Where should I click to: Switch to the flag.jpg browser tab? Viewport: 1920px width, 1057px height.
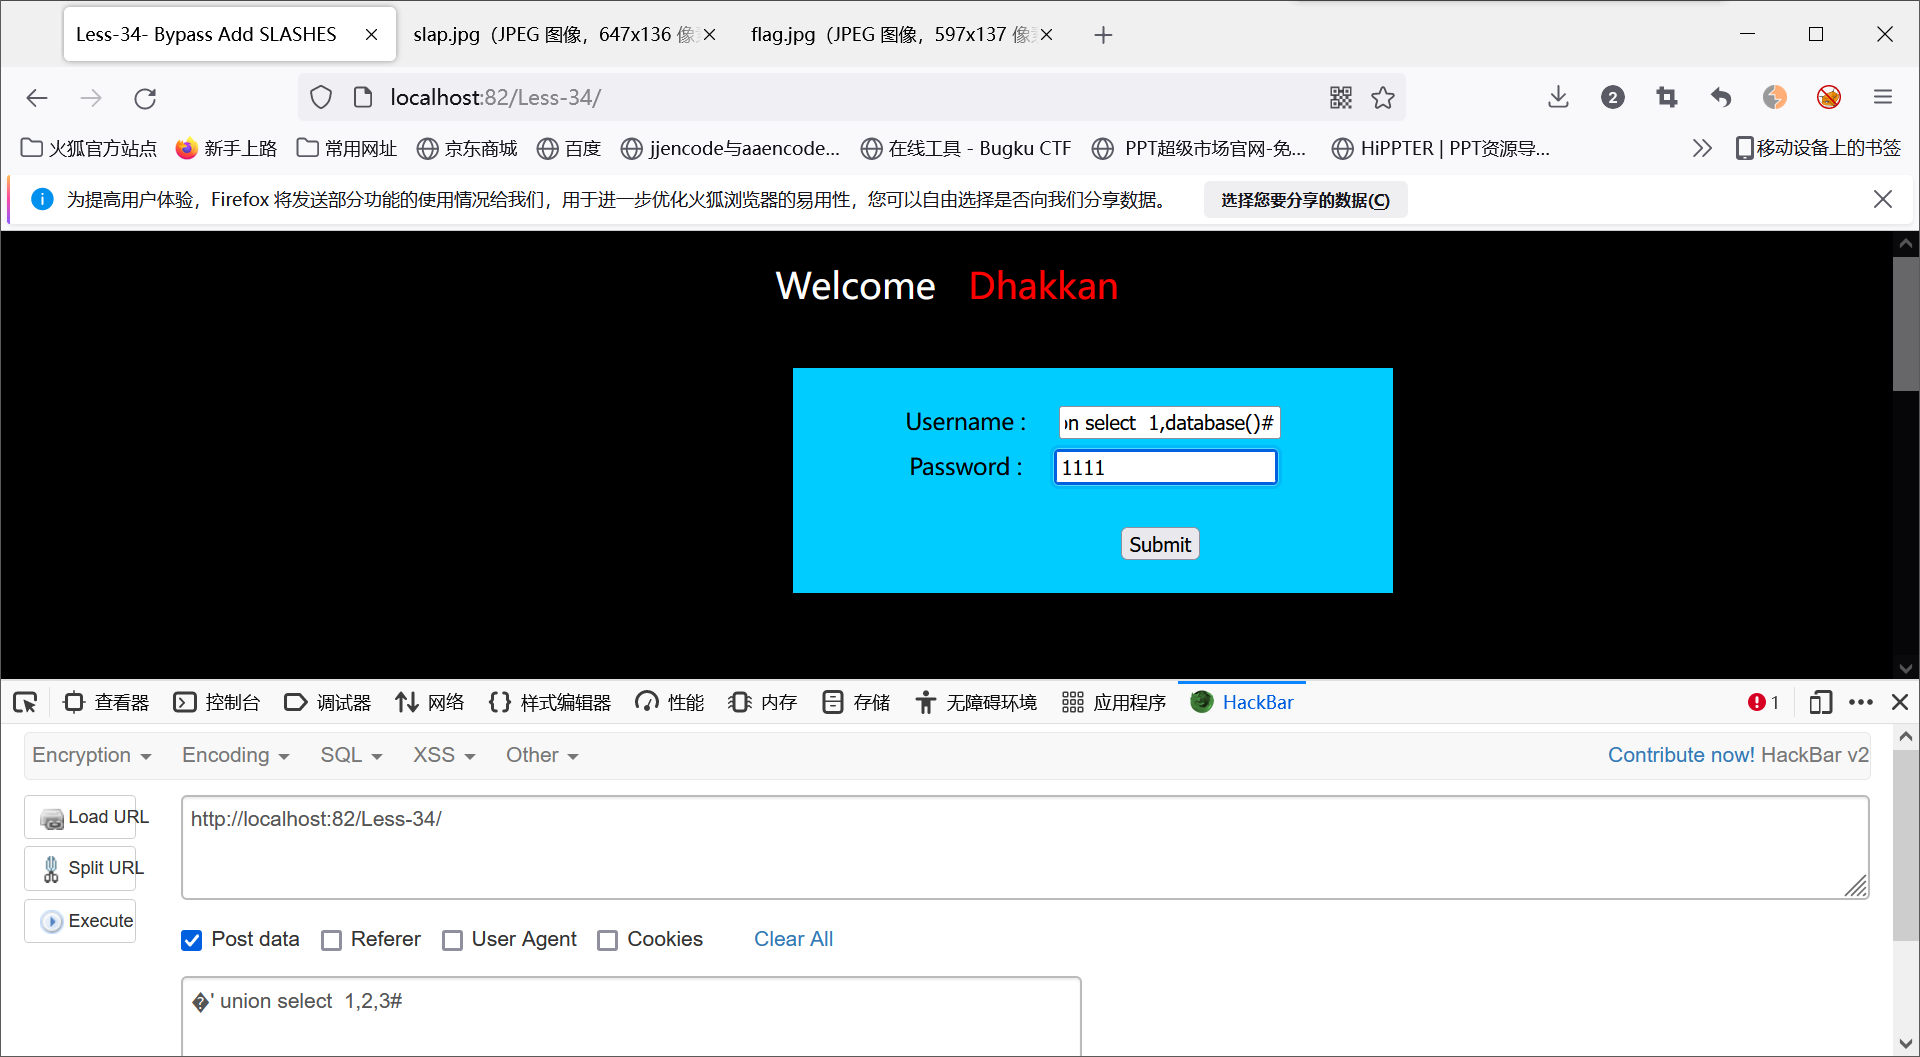tap(888, 34)
